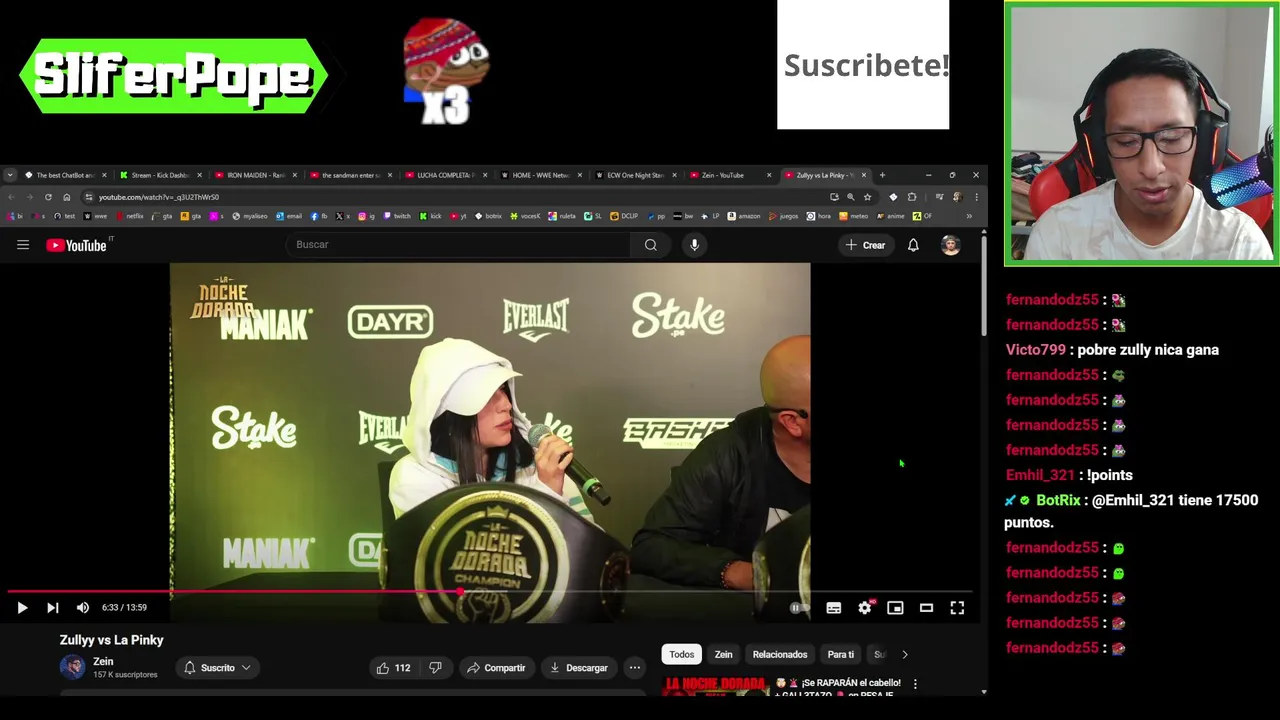1280x720 pixels.
Task: Open account avatar menu
Action: coord(950,245)
